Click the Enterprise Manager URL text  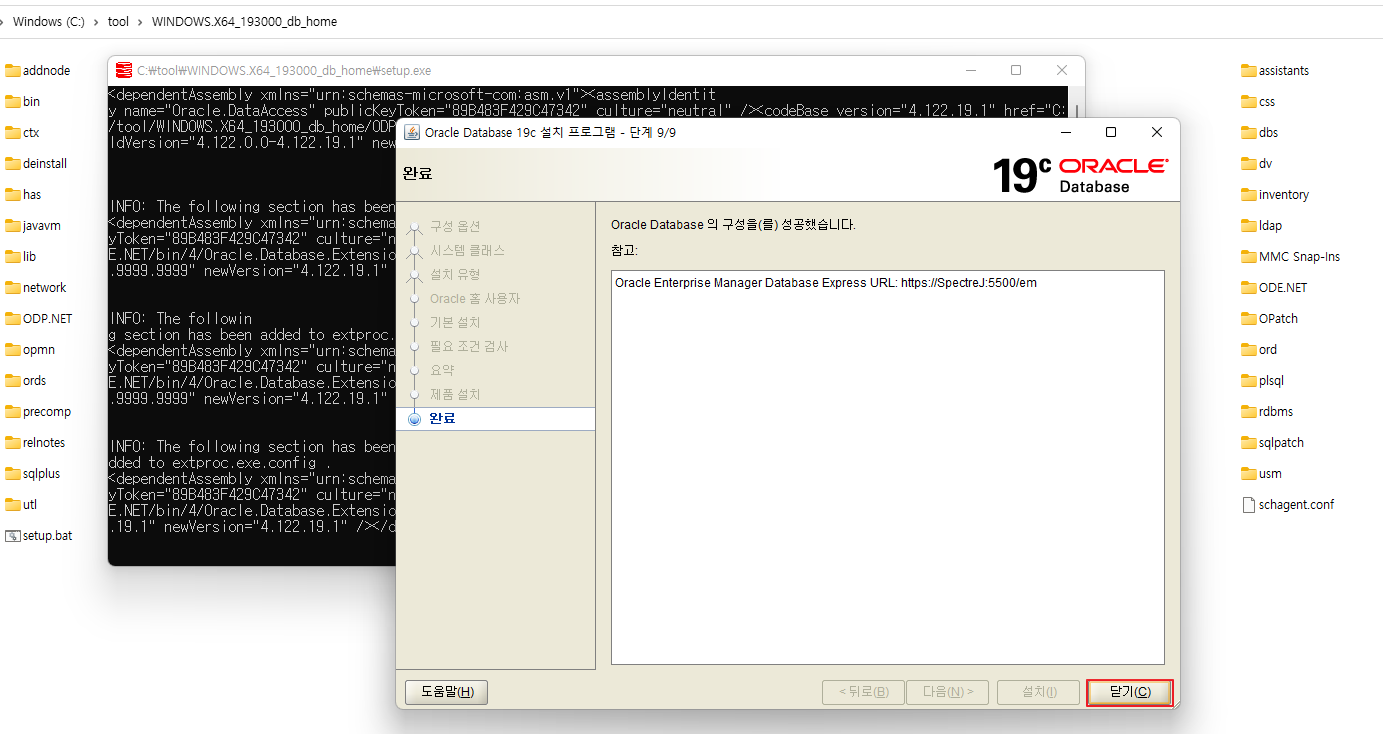pos(826,283)
